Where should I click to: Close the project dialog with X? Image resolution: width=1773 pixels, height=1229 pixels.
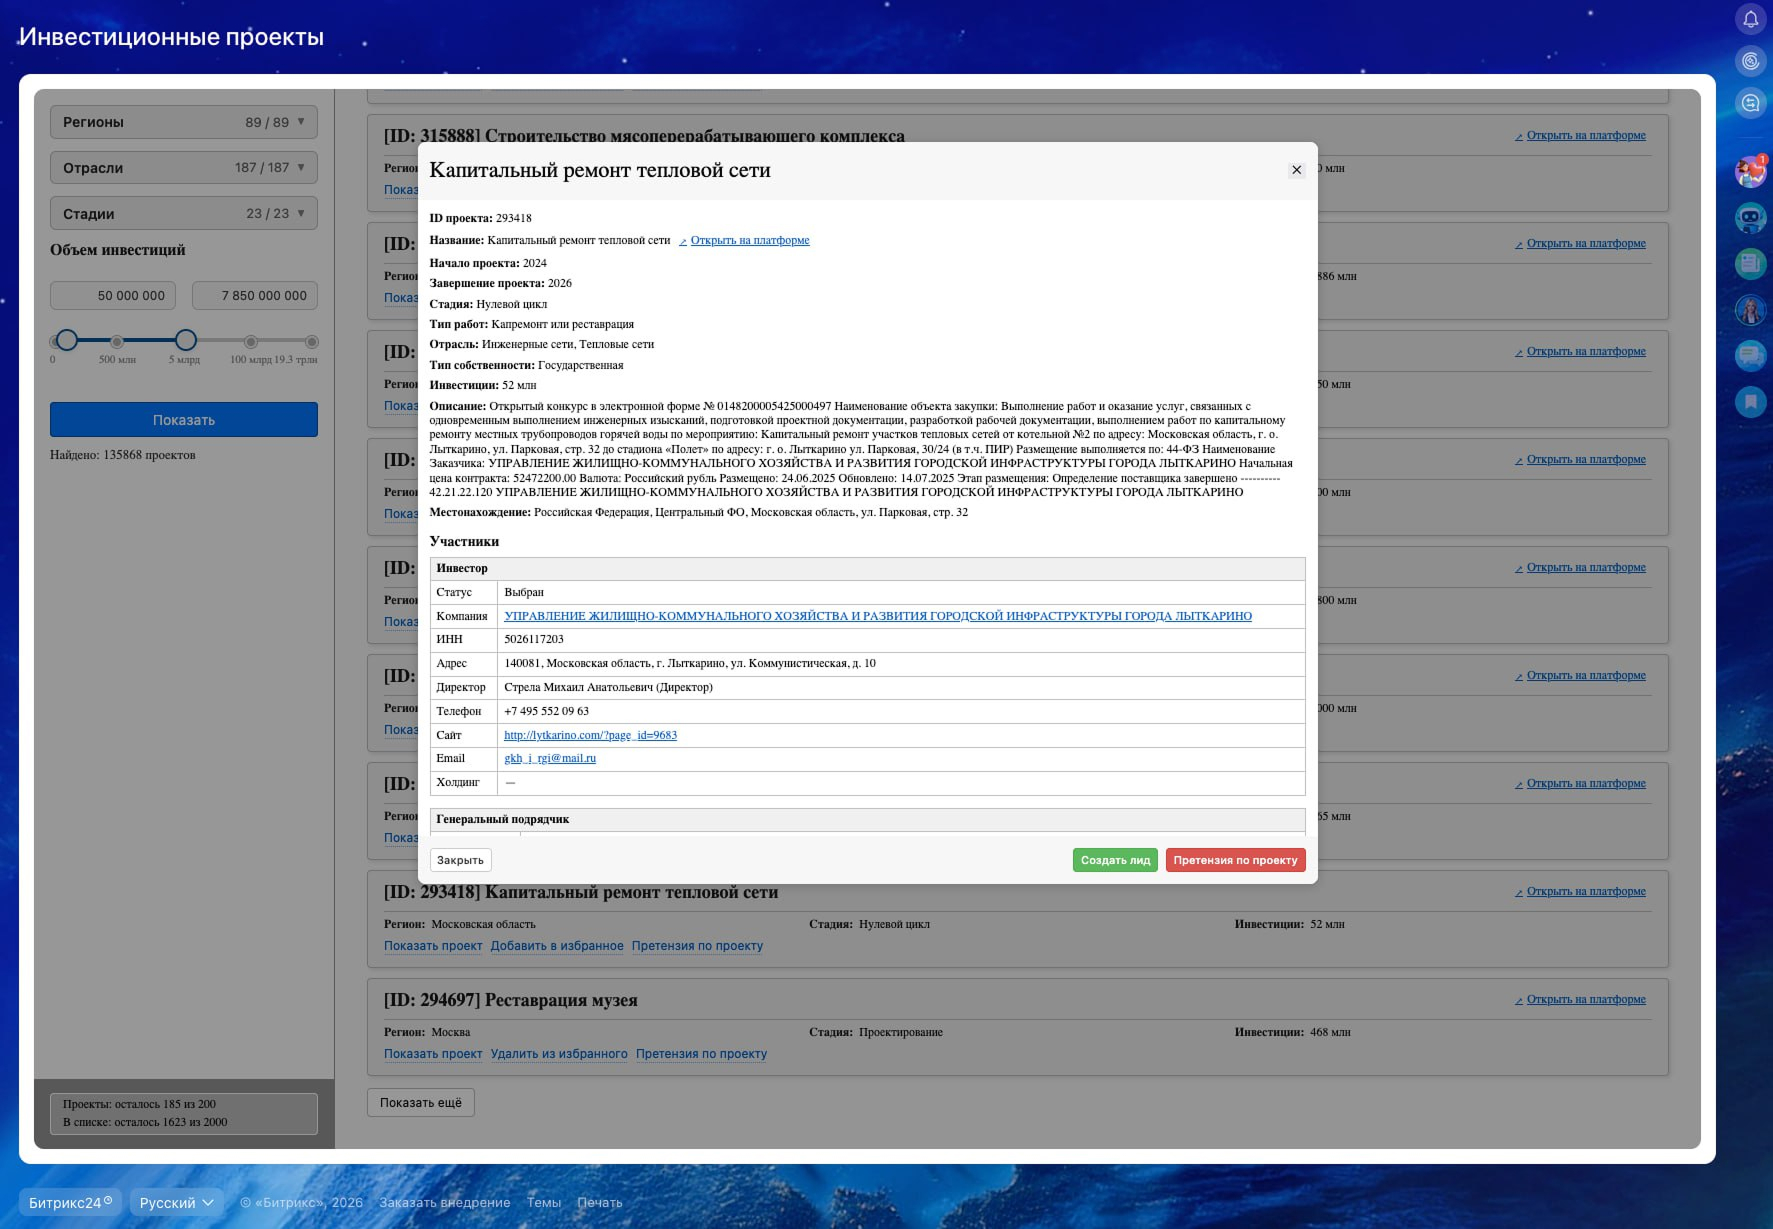pyautogui.click(x=1296, y=170)
